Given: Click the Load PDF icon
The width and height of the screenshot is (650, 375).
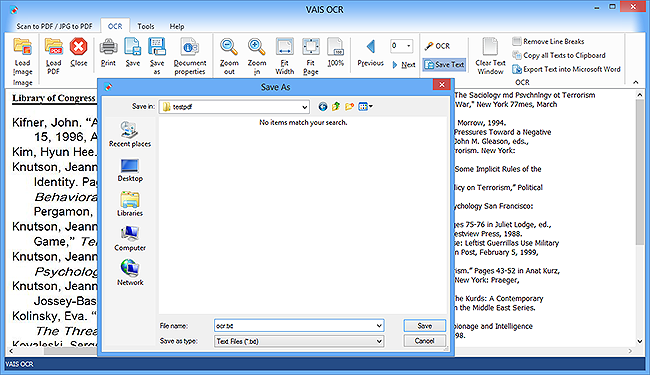Looking at the screenshot, I should point(53,47).
